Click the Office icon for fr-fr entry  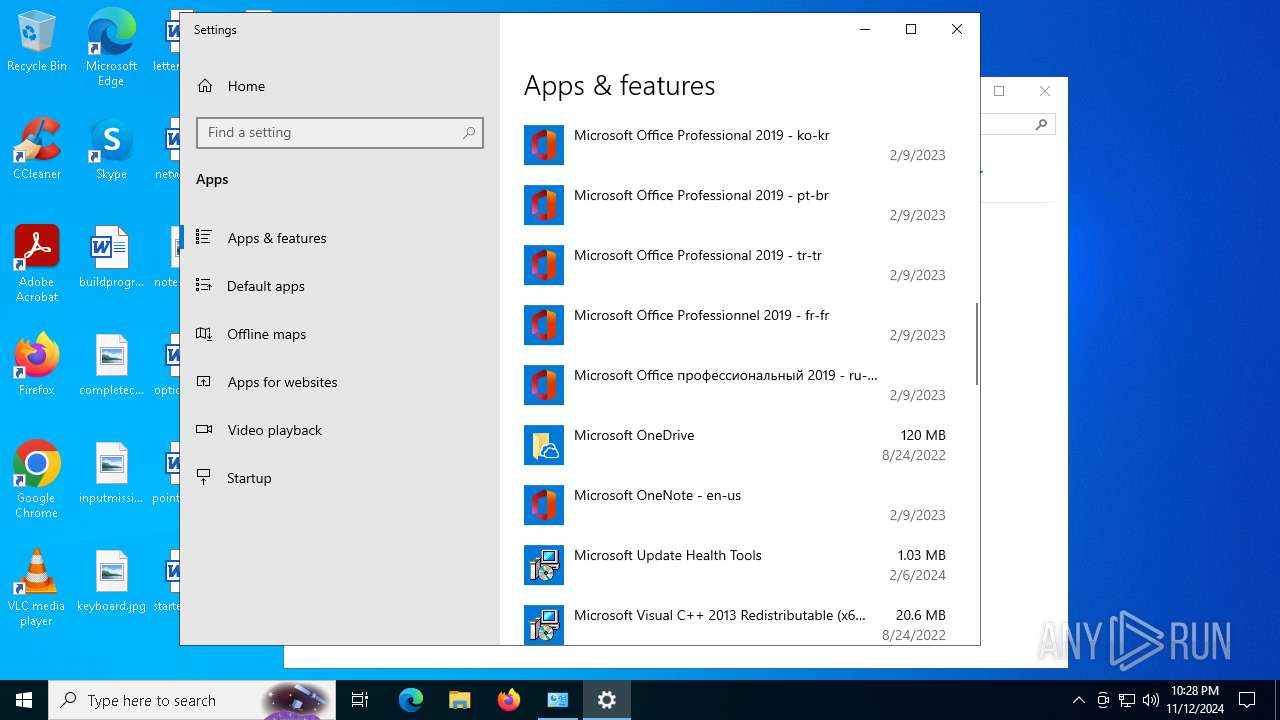(544, 325)
